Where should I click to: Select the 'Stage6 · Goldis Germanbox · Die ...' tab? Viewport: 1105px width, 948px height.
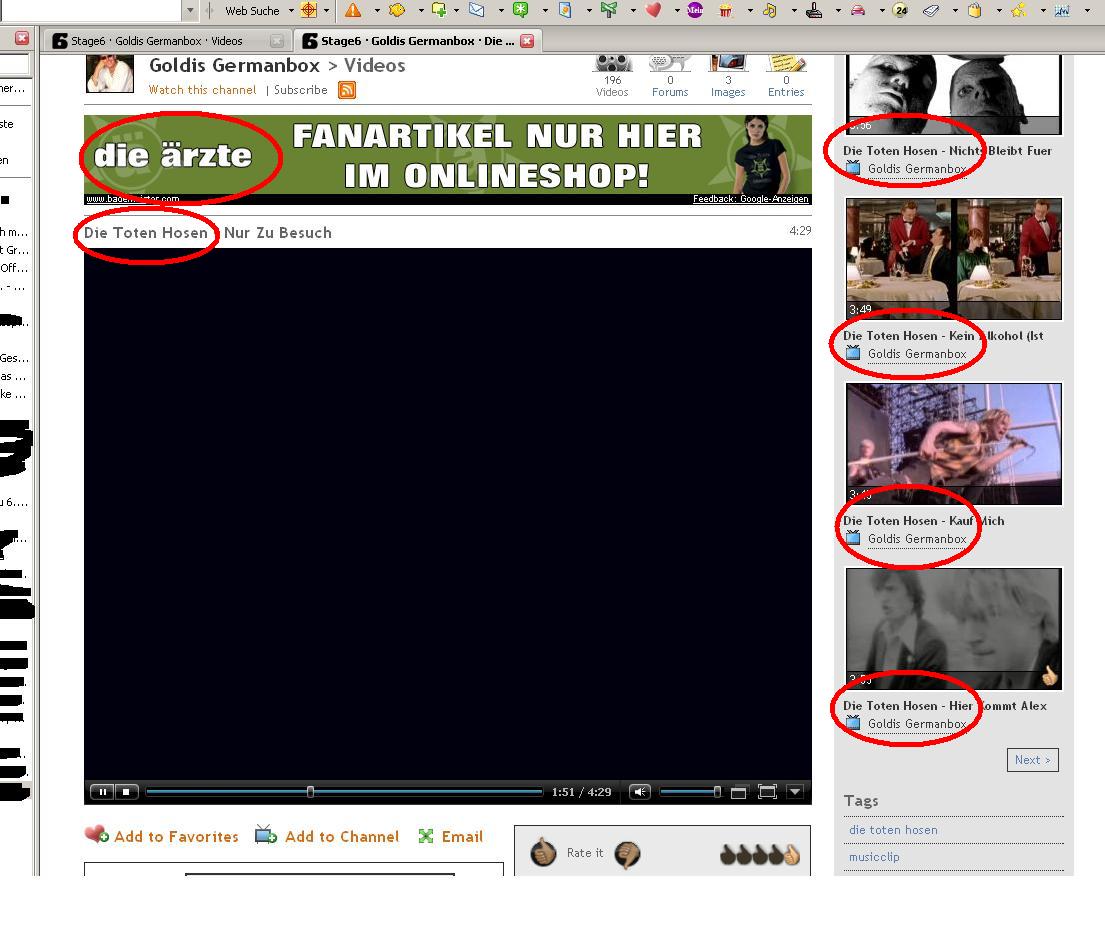pos(417,41)
